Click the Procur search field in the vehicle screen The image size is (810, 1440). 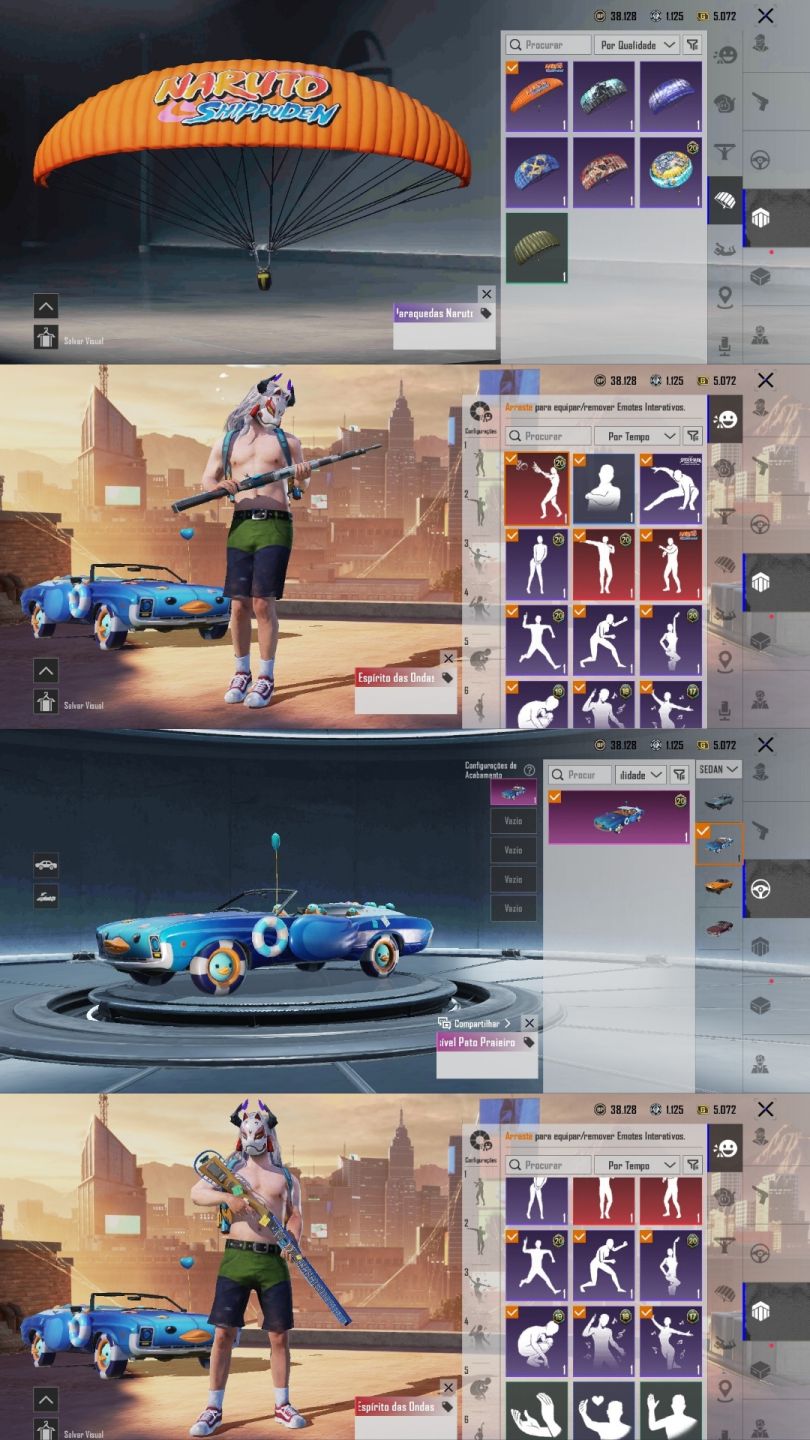pyautogui.click(x=579, y=775)
